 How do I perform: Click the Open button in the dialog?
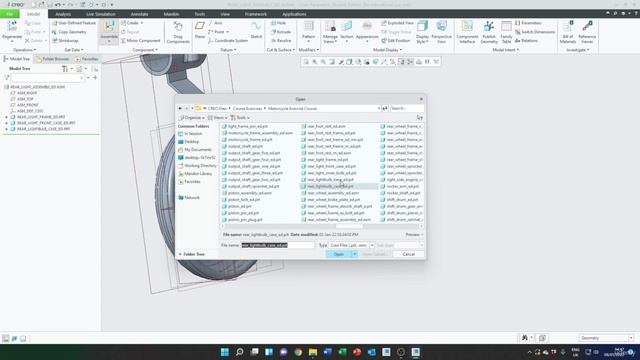click(339, 254)
